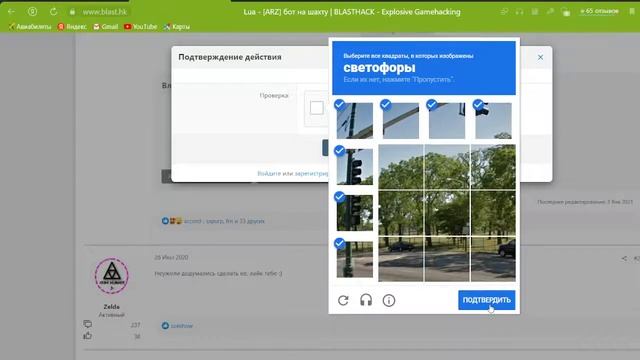Click the bookmark icon at toolbar end
This screenshot has height=360, width=640.
pyautogui.click(x=632, y=12)
